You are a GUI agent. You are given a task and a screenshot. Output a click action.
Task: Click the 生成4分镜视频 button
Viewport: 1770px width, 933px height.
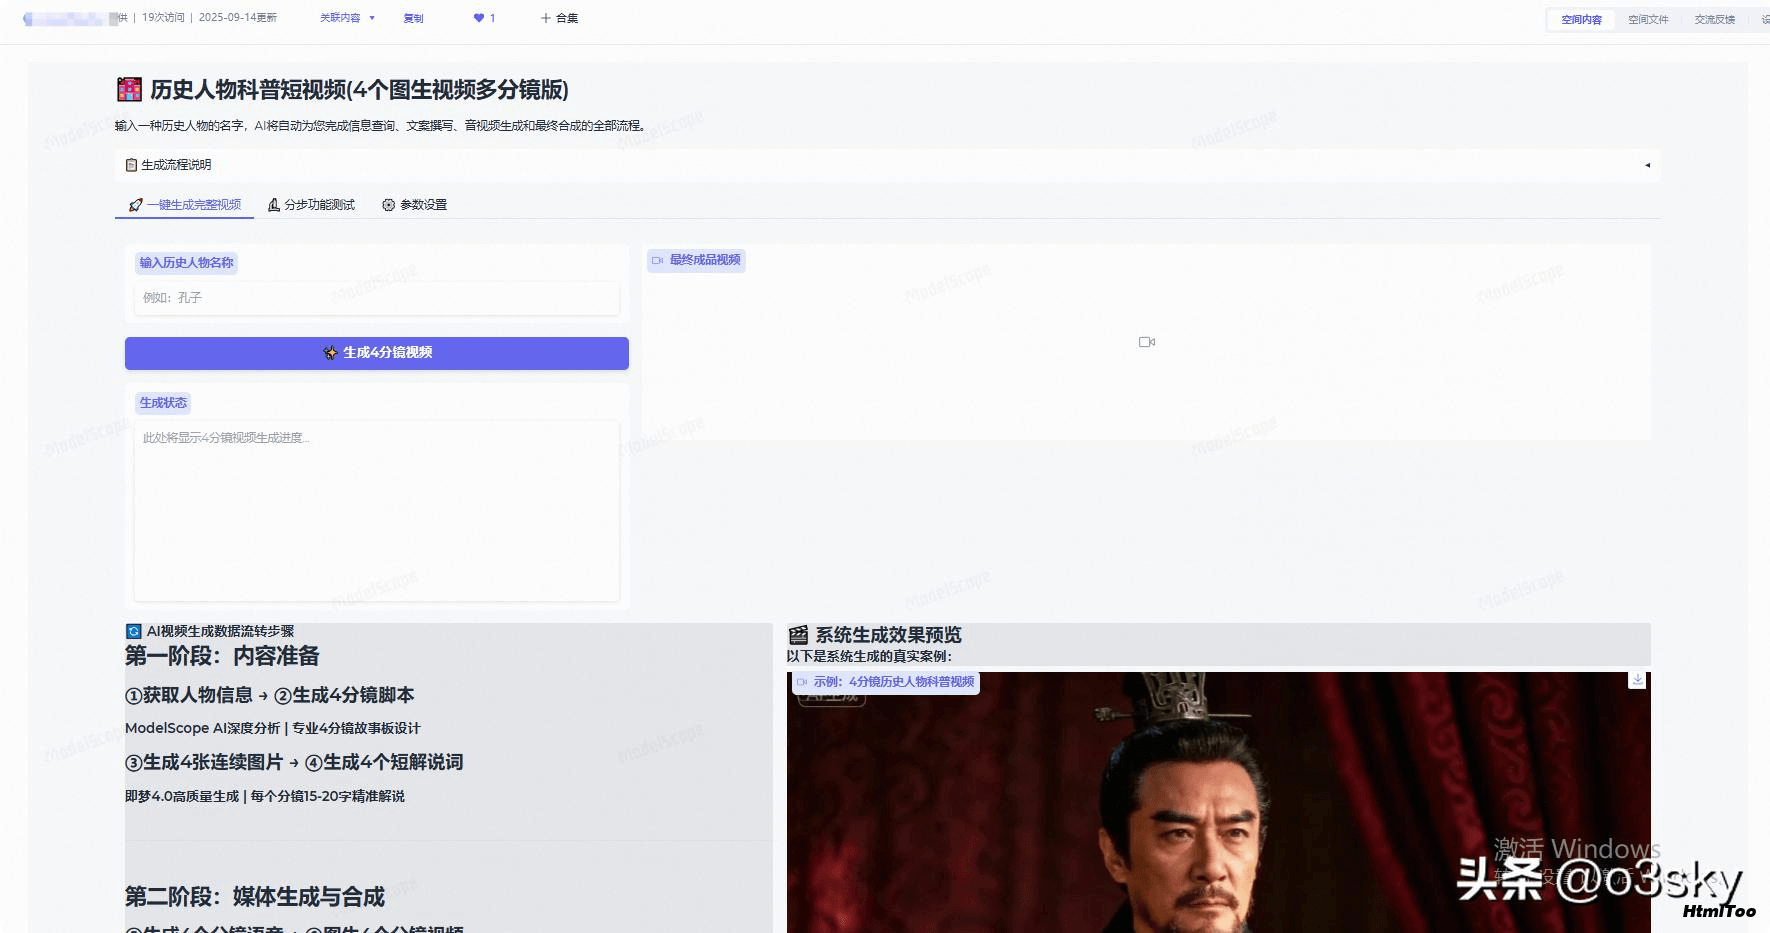point(376,353)
